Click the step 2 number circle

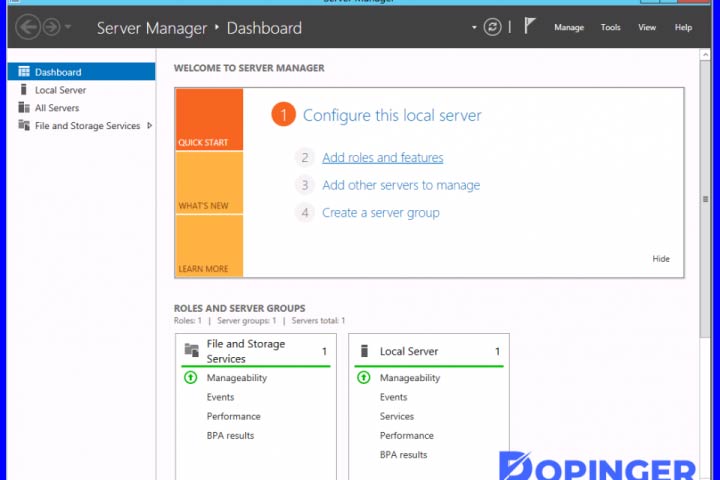pos(304,158)
